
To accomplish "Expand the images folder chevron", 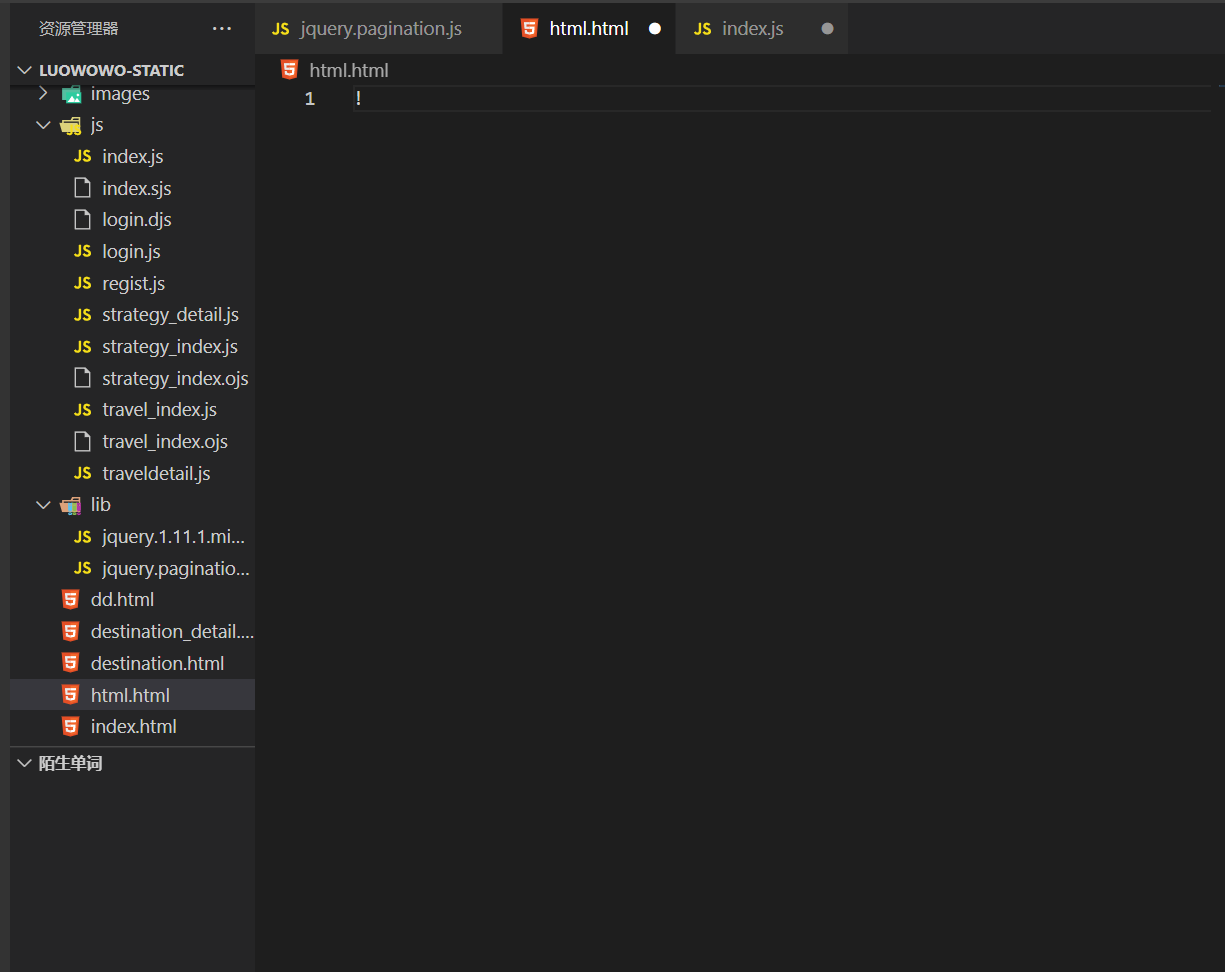I will pos(42,94).
